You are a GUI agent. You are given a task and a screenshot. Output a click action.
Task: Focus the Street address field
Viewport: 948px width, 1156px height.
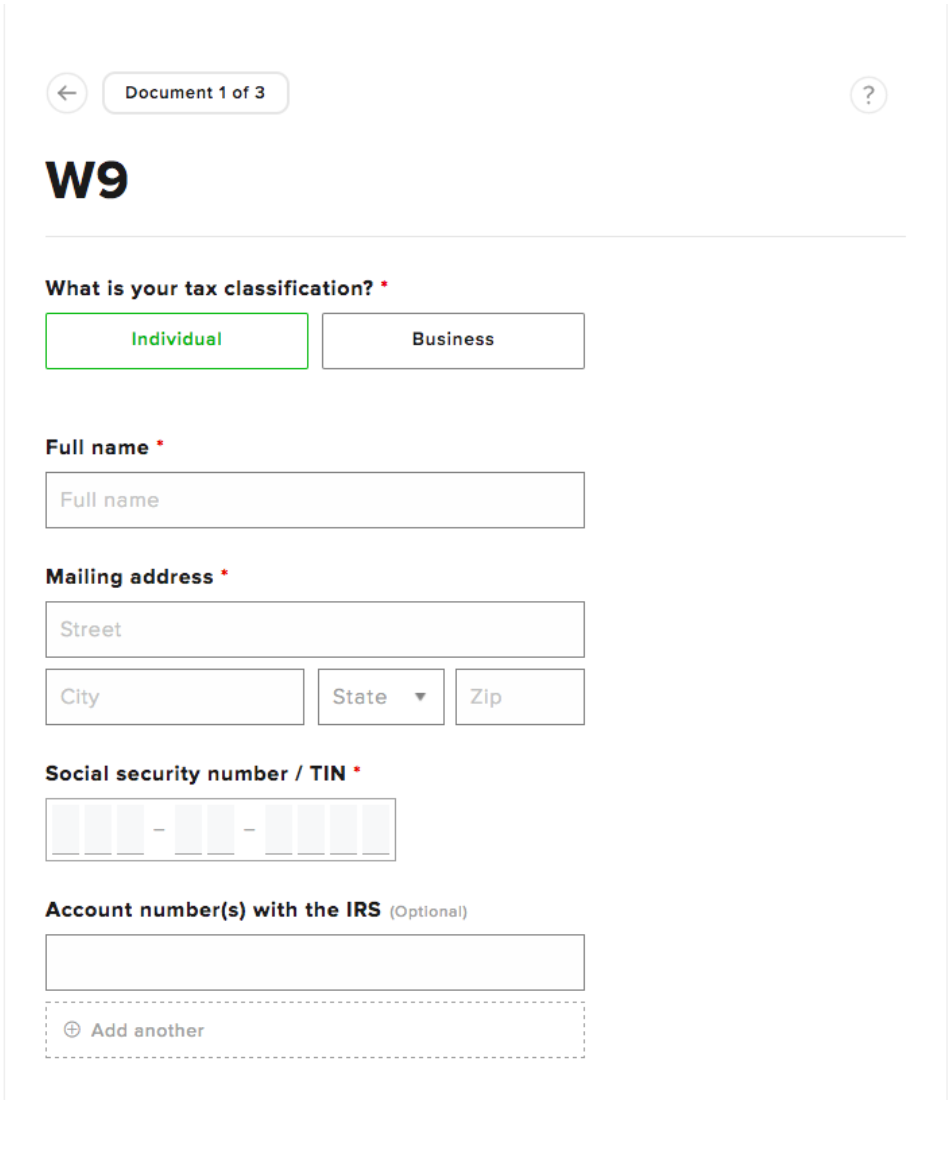point(315,630)
